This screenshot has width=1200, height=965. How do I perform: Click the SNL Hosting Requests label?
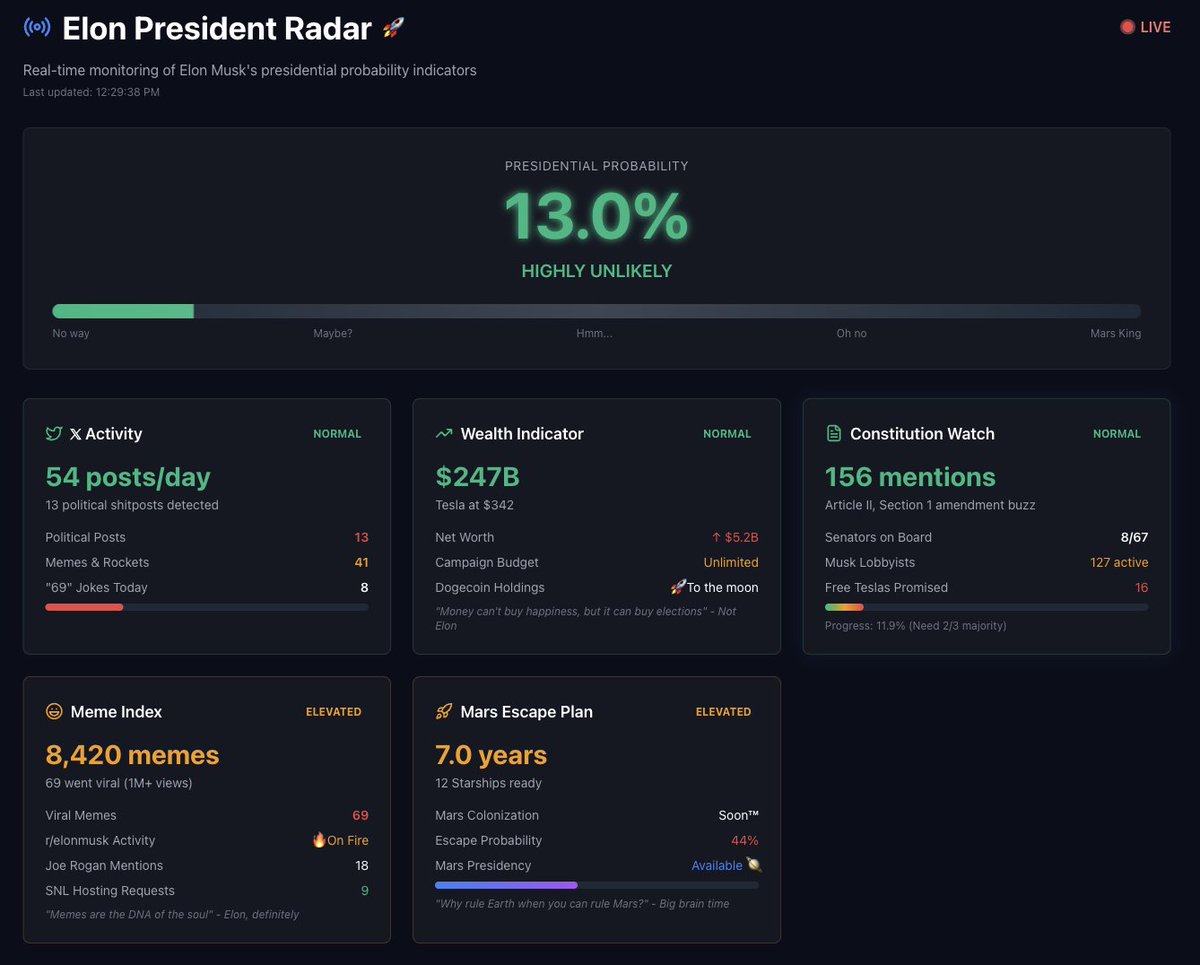tap(110, 890)
